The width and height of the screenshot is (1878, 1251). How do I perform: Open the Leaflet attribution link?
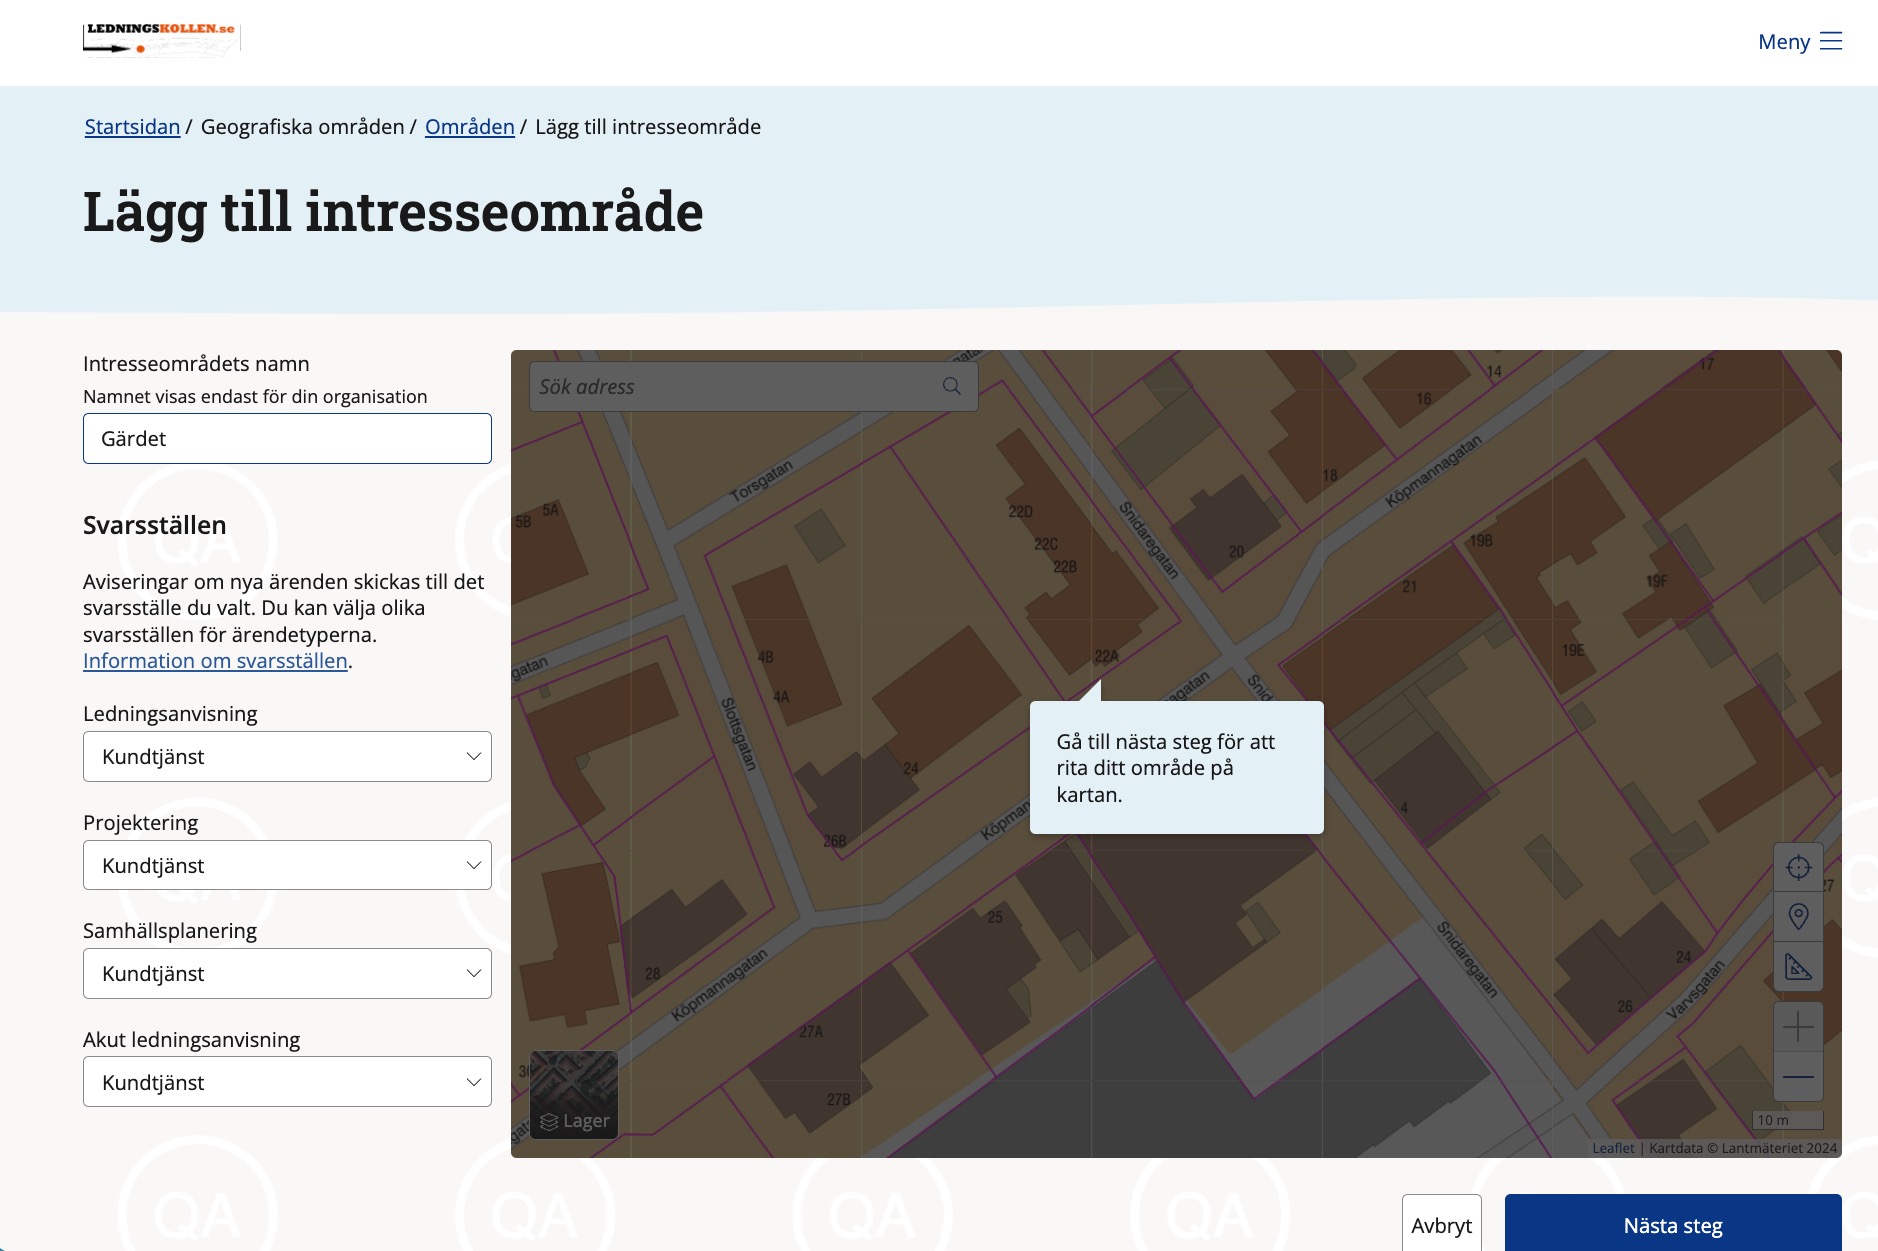click(x=1613, y=1148)
